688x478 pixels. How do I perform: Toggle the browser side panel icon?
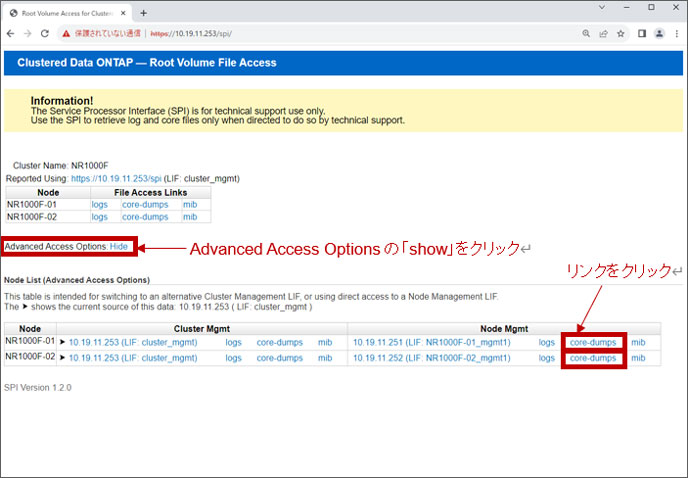coord(642,33)
